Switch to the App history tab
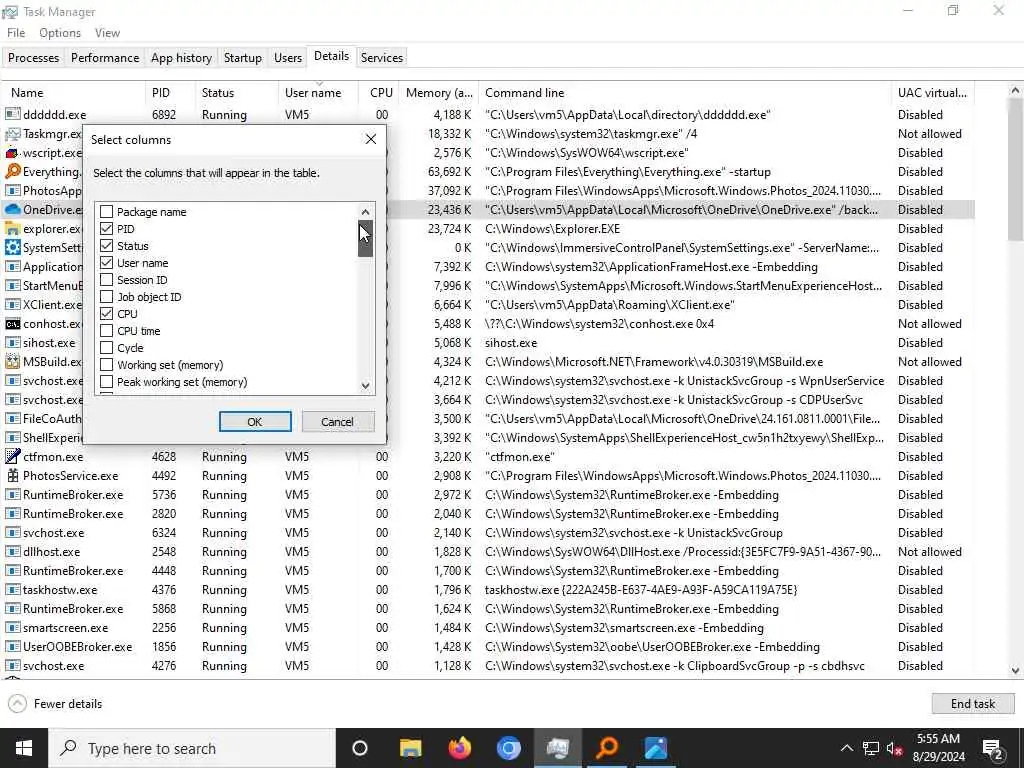The image size is (1024, 768). (x=182, y=57)
